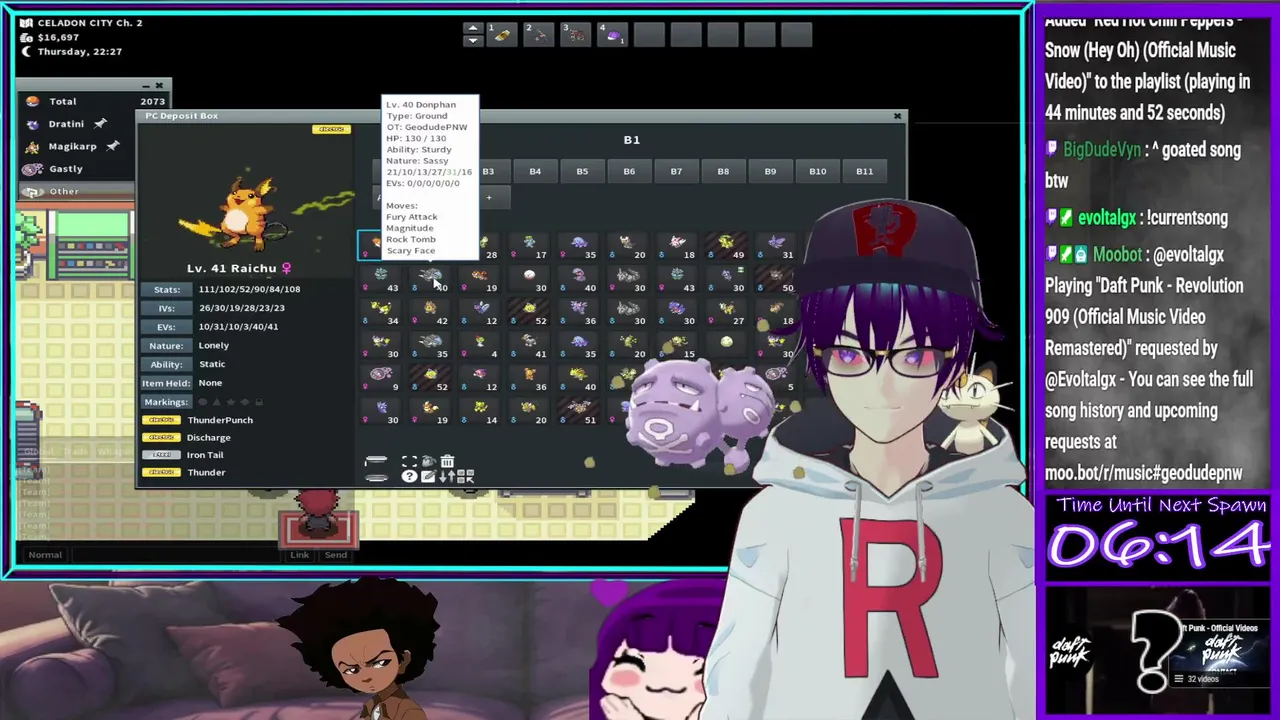The height and width of the screenshot is (720, 1280).
Task: Click the icon left of trash can
Action: [429, 461]
